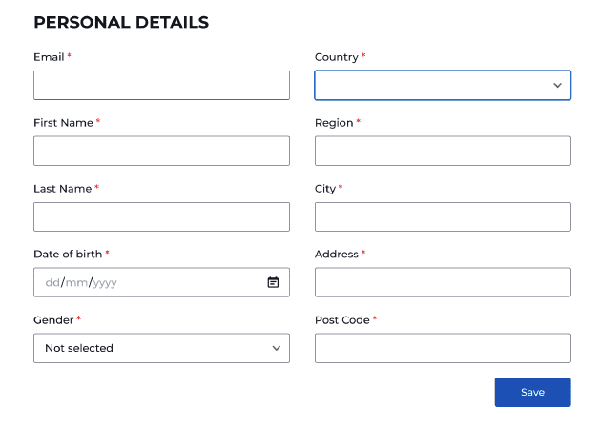The image size is (600, 429).
Task: Click the City text field
Action: 442,217
